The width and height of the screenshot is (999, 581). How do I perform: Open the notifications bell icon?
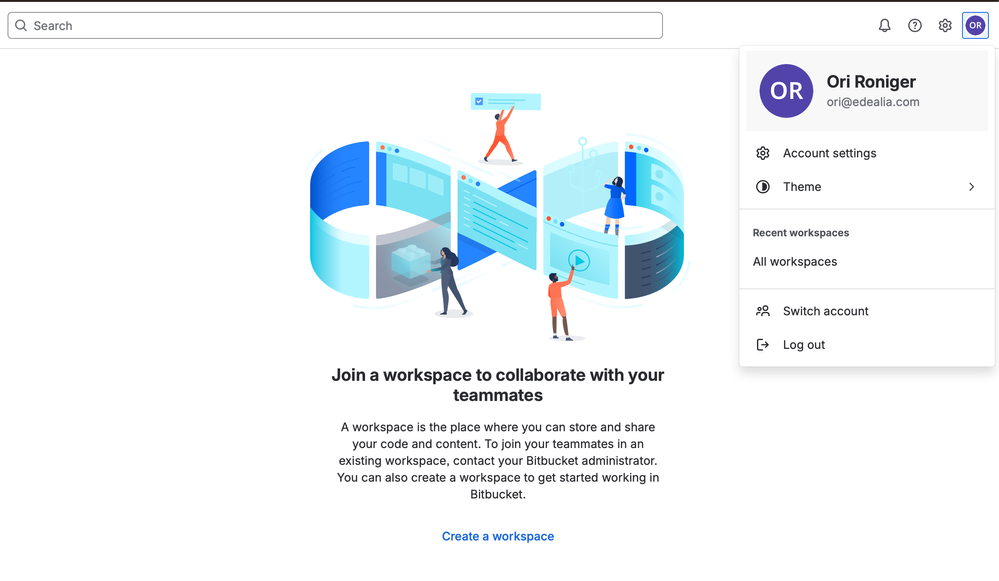click(884, 25)
